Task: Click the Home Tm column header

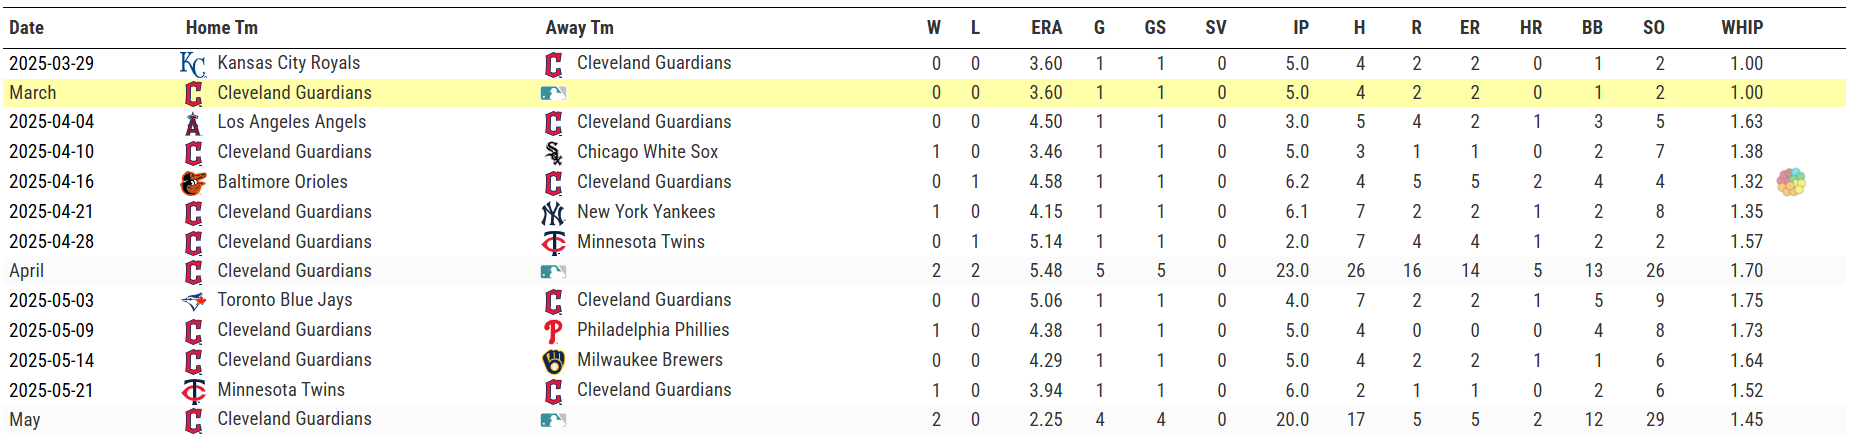Action: [222, 28]
